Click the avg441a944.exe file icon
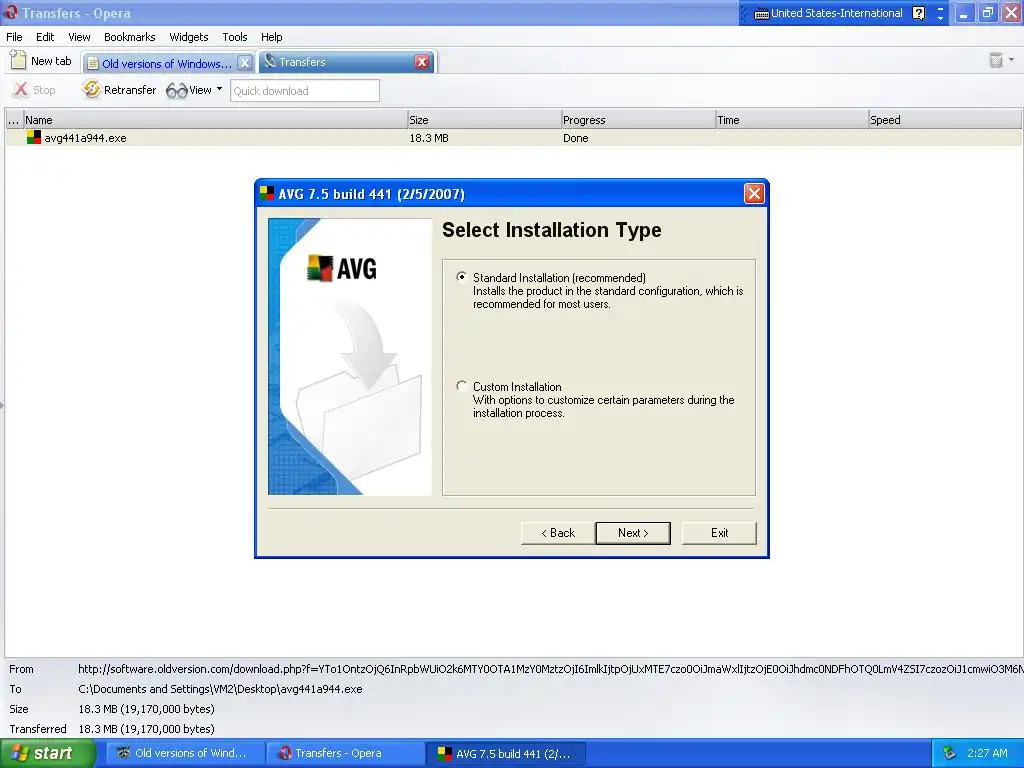This screenshot has width=1024, height=768. pos(33,137)
